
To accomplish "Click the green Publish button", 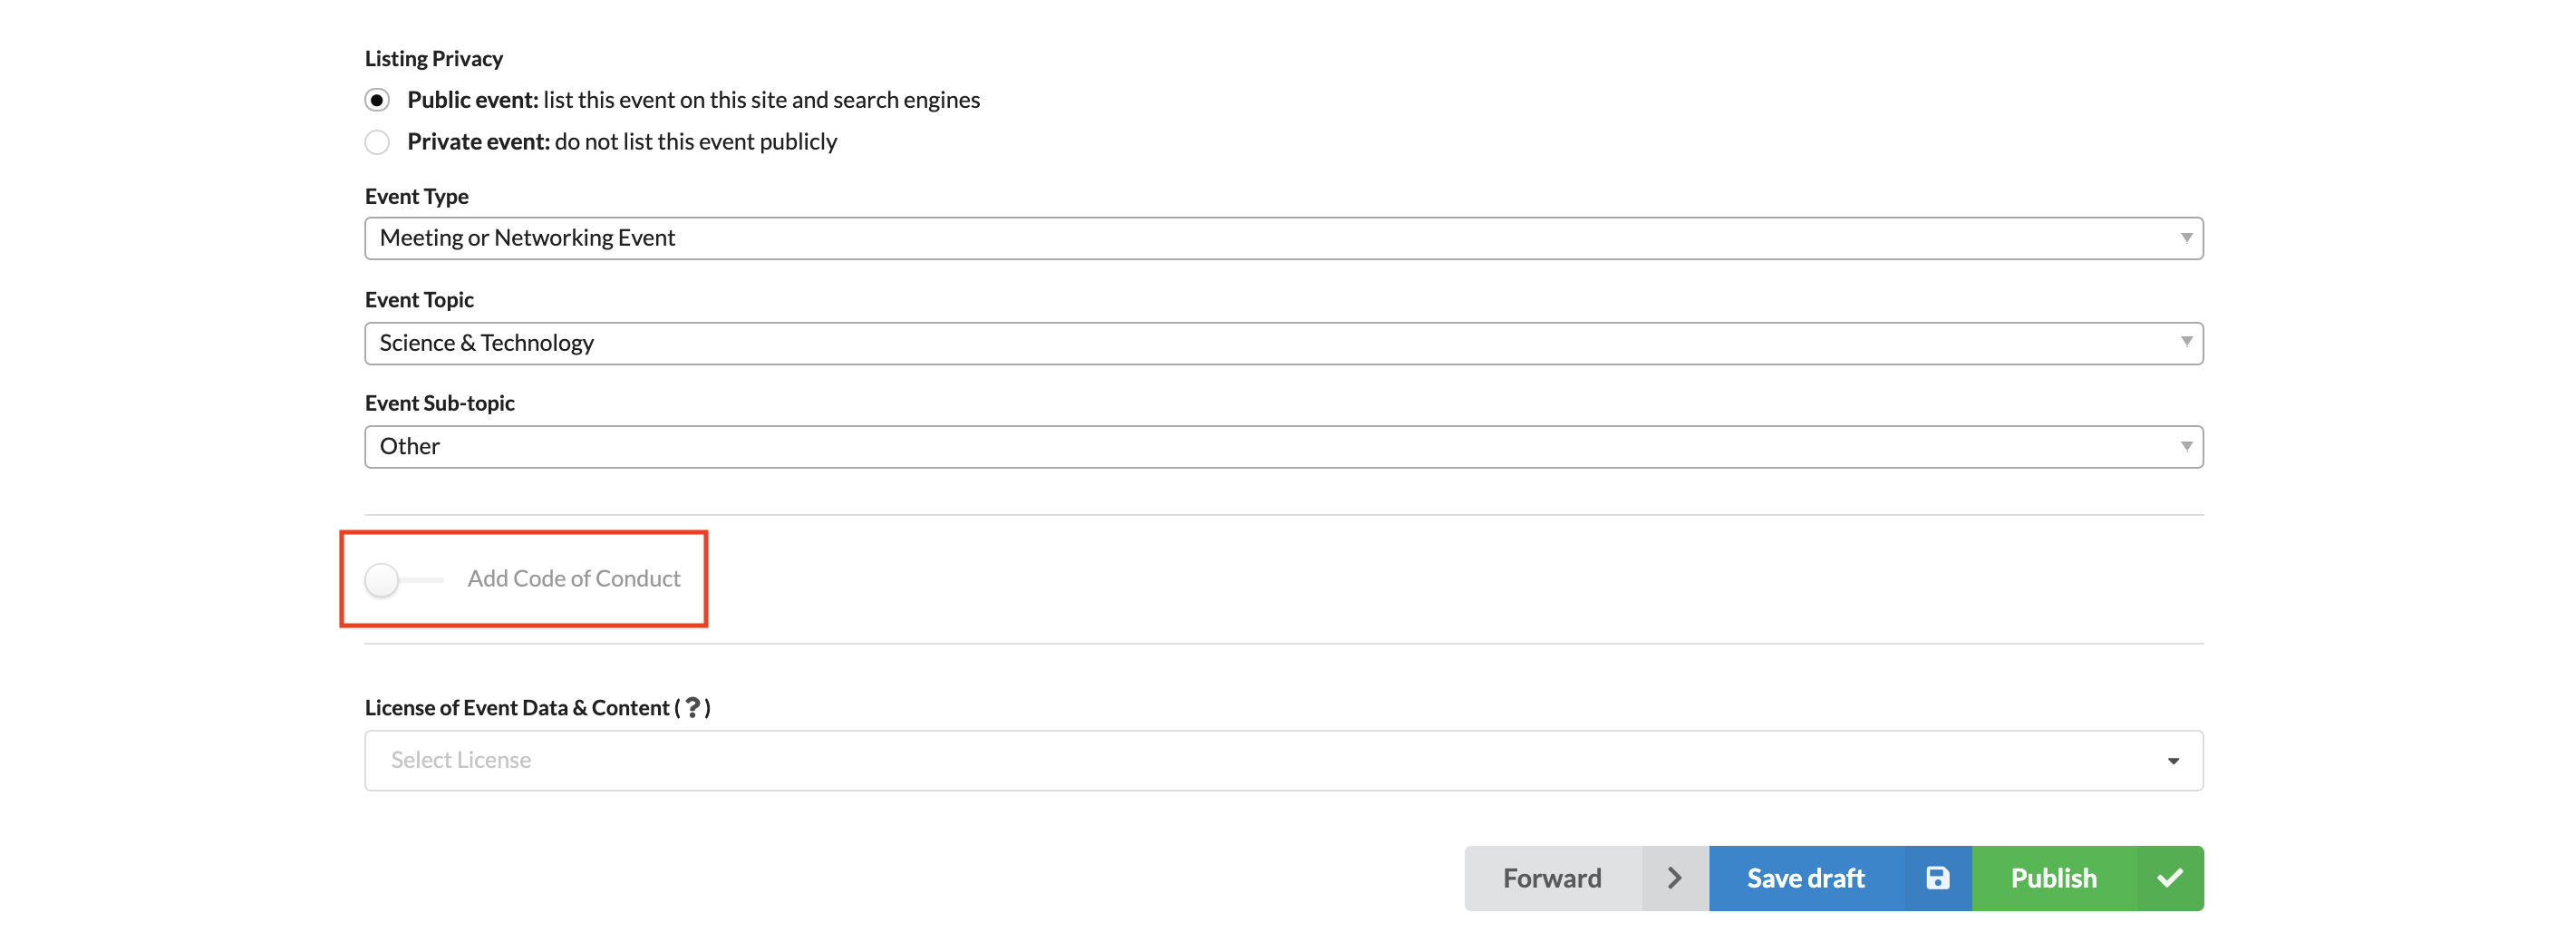I will (2088, 878).
